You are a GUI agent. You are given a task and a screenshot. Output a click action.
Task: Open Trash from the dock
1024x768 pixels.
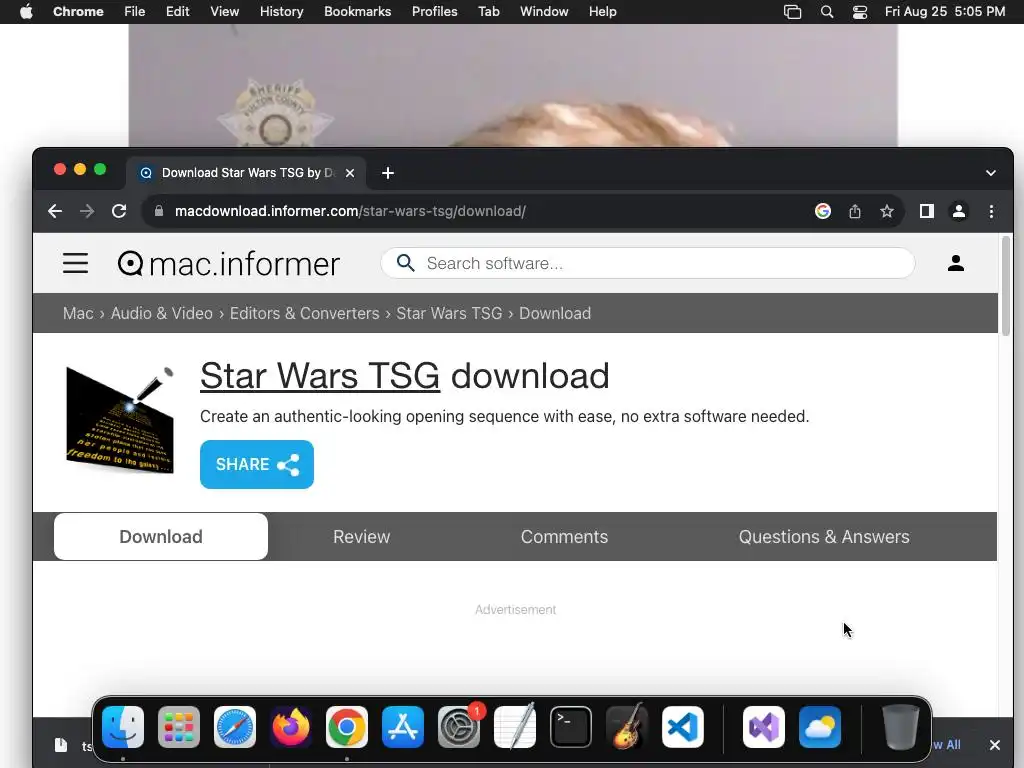click(901, 727)
